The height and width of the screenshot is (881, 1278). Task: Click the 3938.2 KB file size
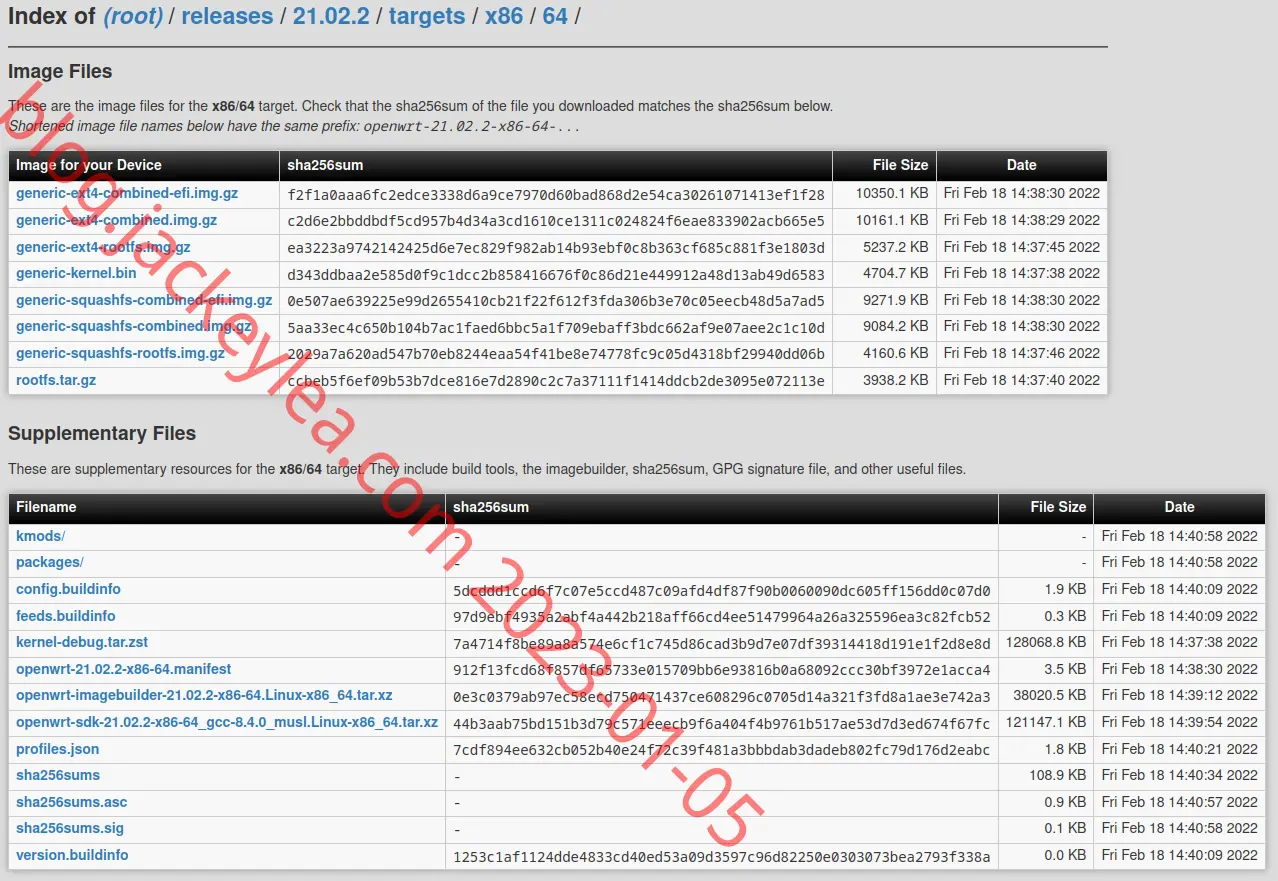[896, 380]
